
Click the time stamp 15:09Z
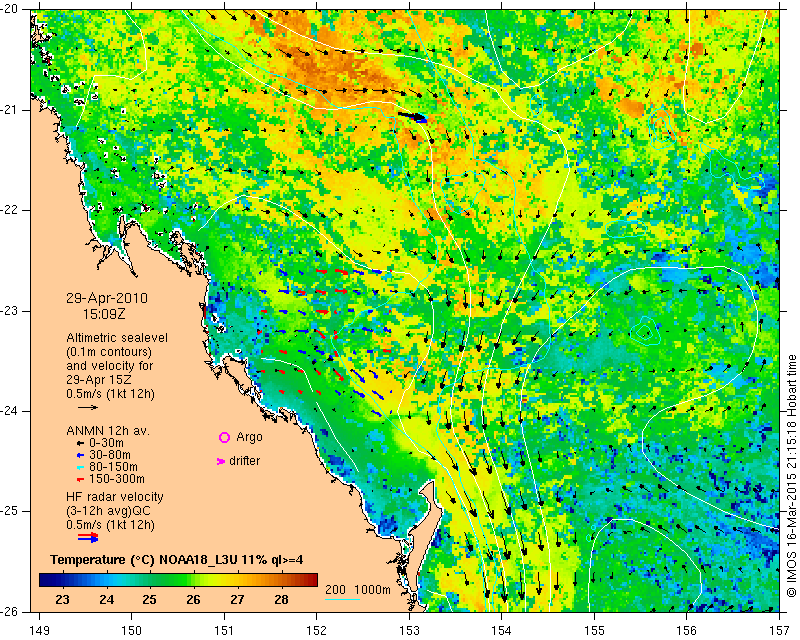pos(104,314)
